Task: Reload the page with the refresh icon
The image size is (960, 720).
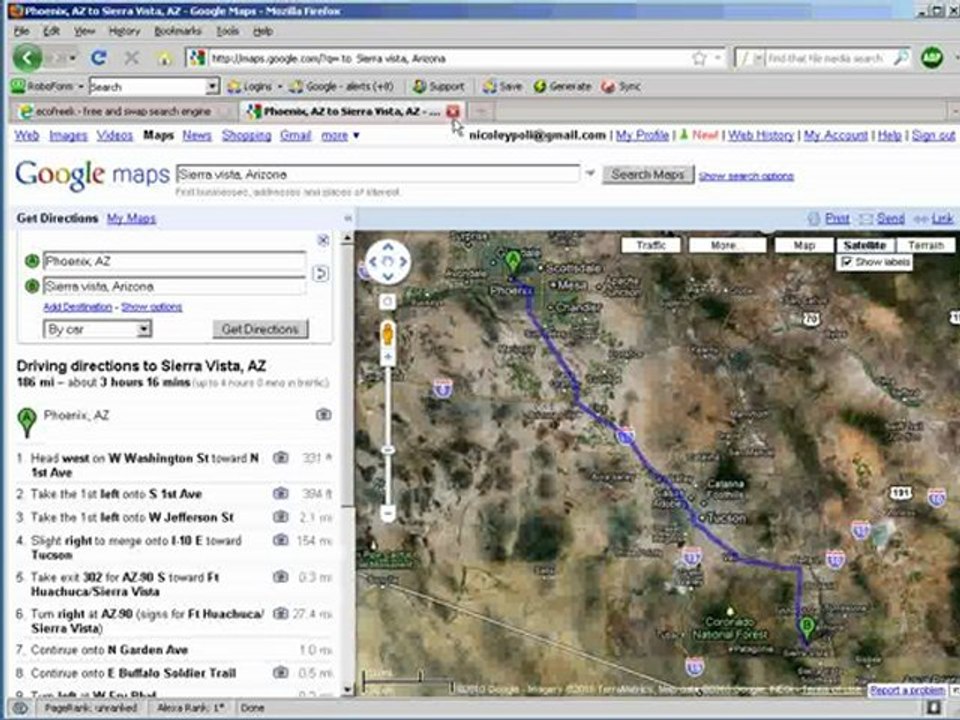Action: (99, 58)
